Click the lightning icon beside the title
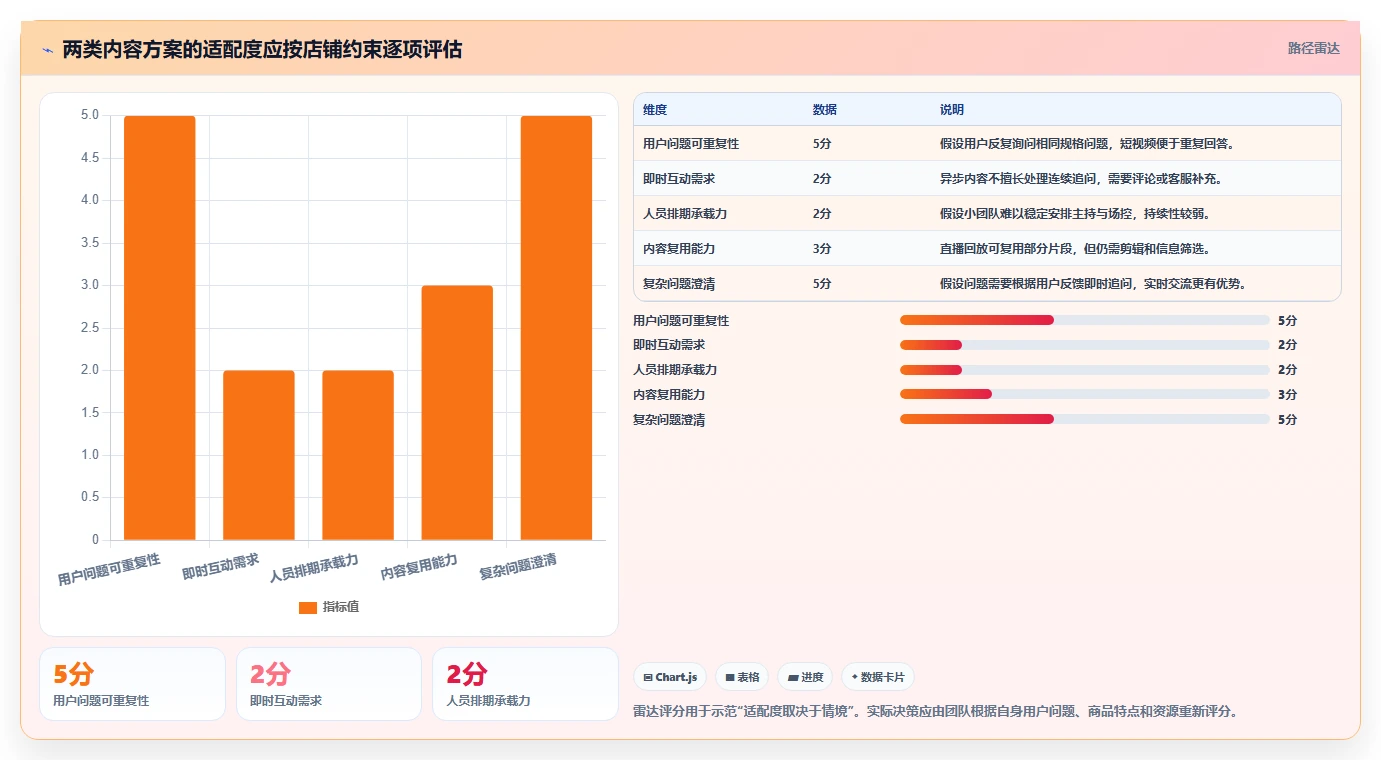 click(x=47, y=50)
